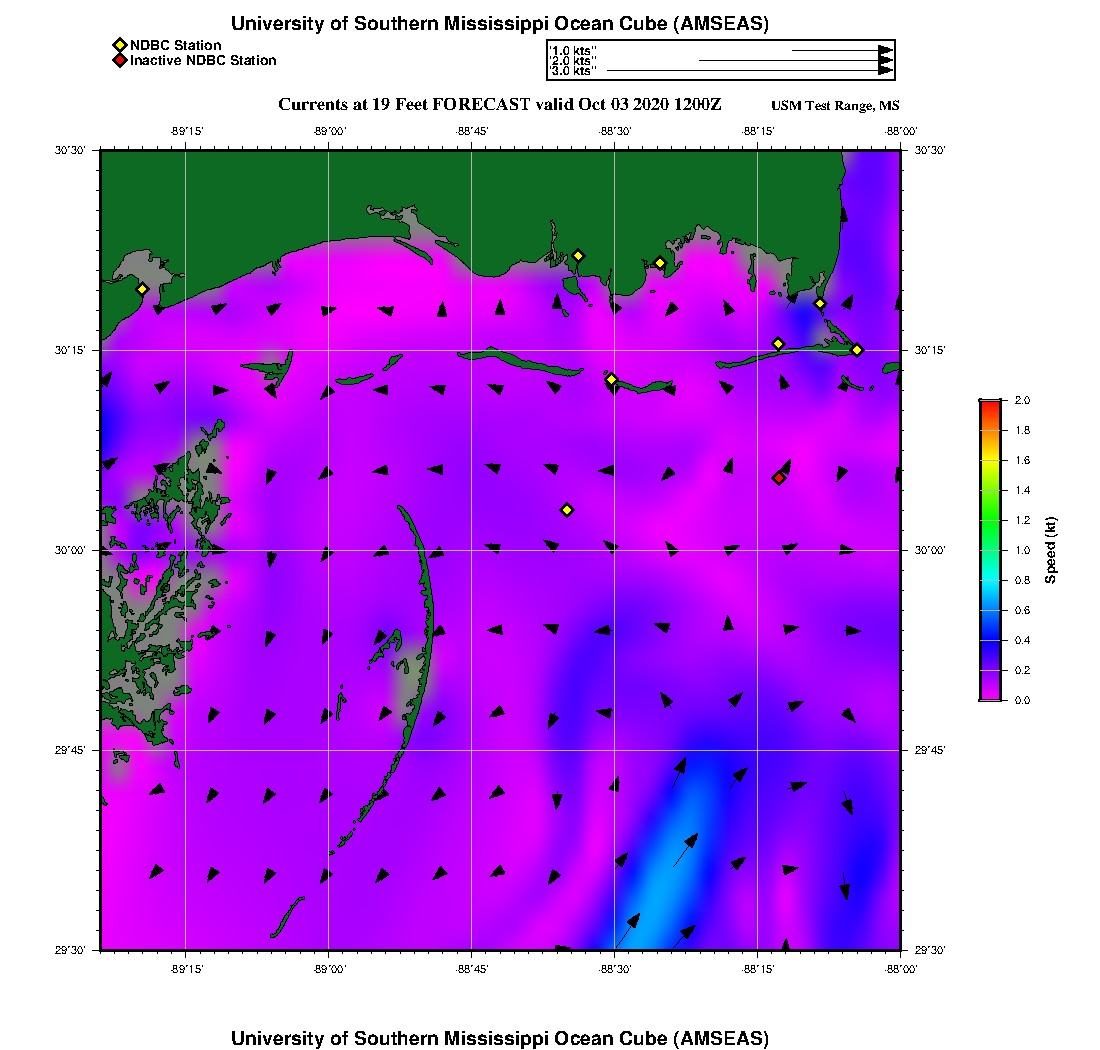Image resolution: width=1100 pixels, height=1050 pixels.
Task: Select yellow station marker directly north of red marker
Action: click(x=778, y=344)
